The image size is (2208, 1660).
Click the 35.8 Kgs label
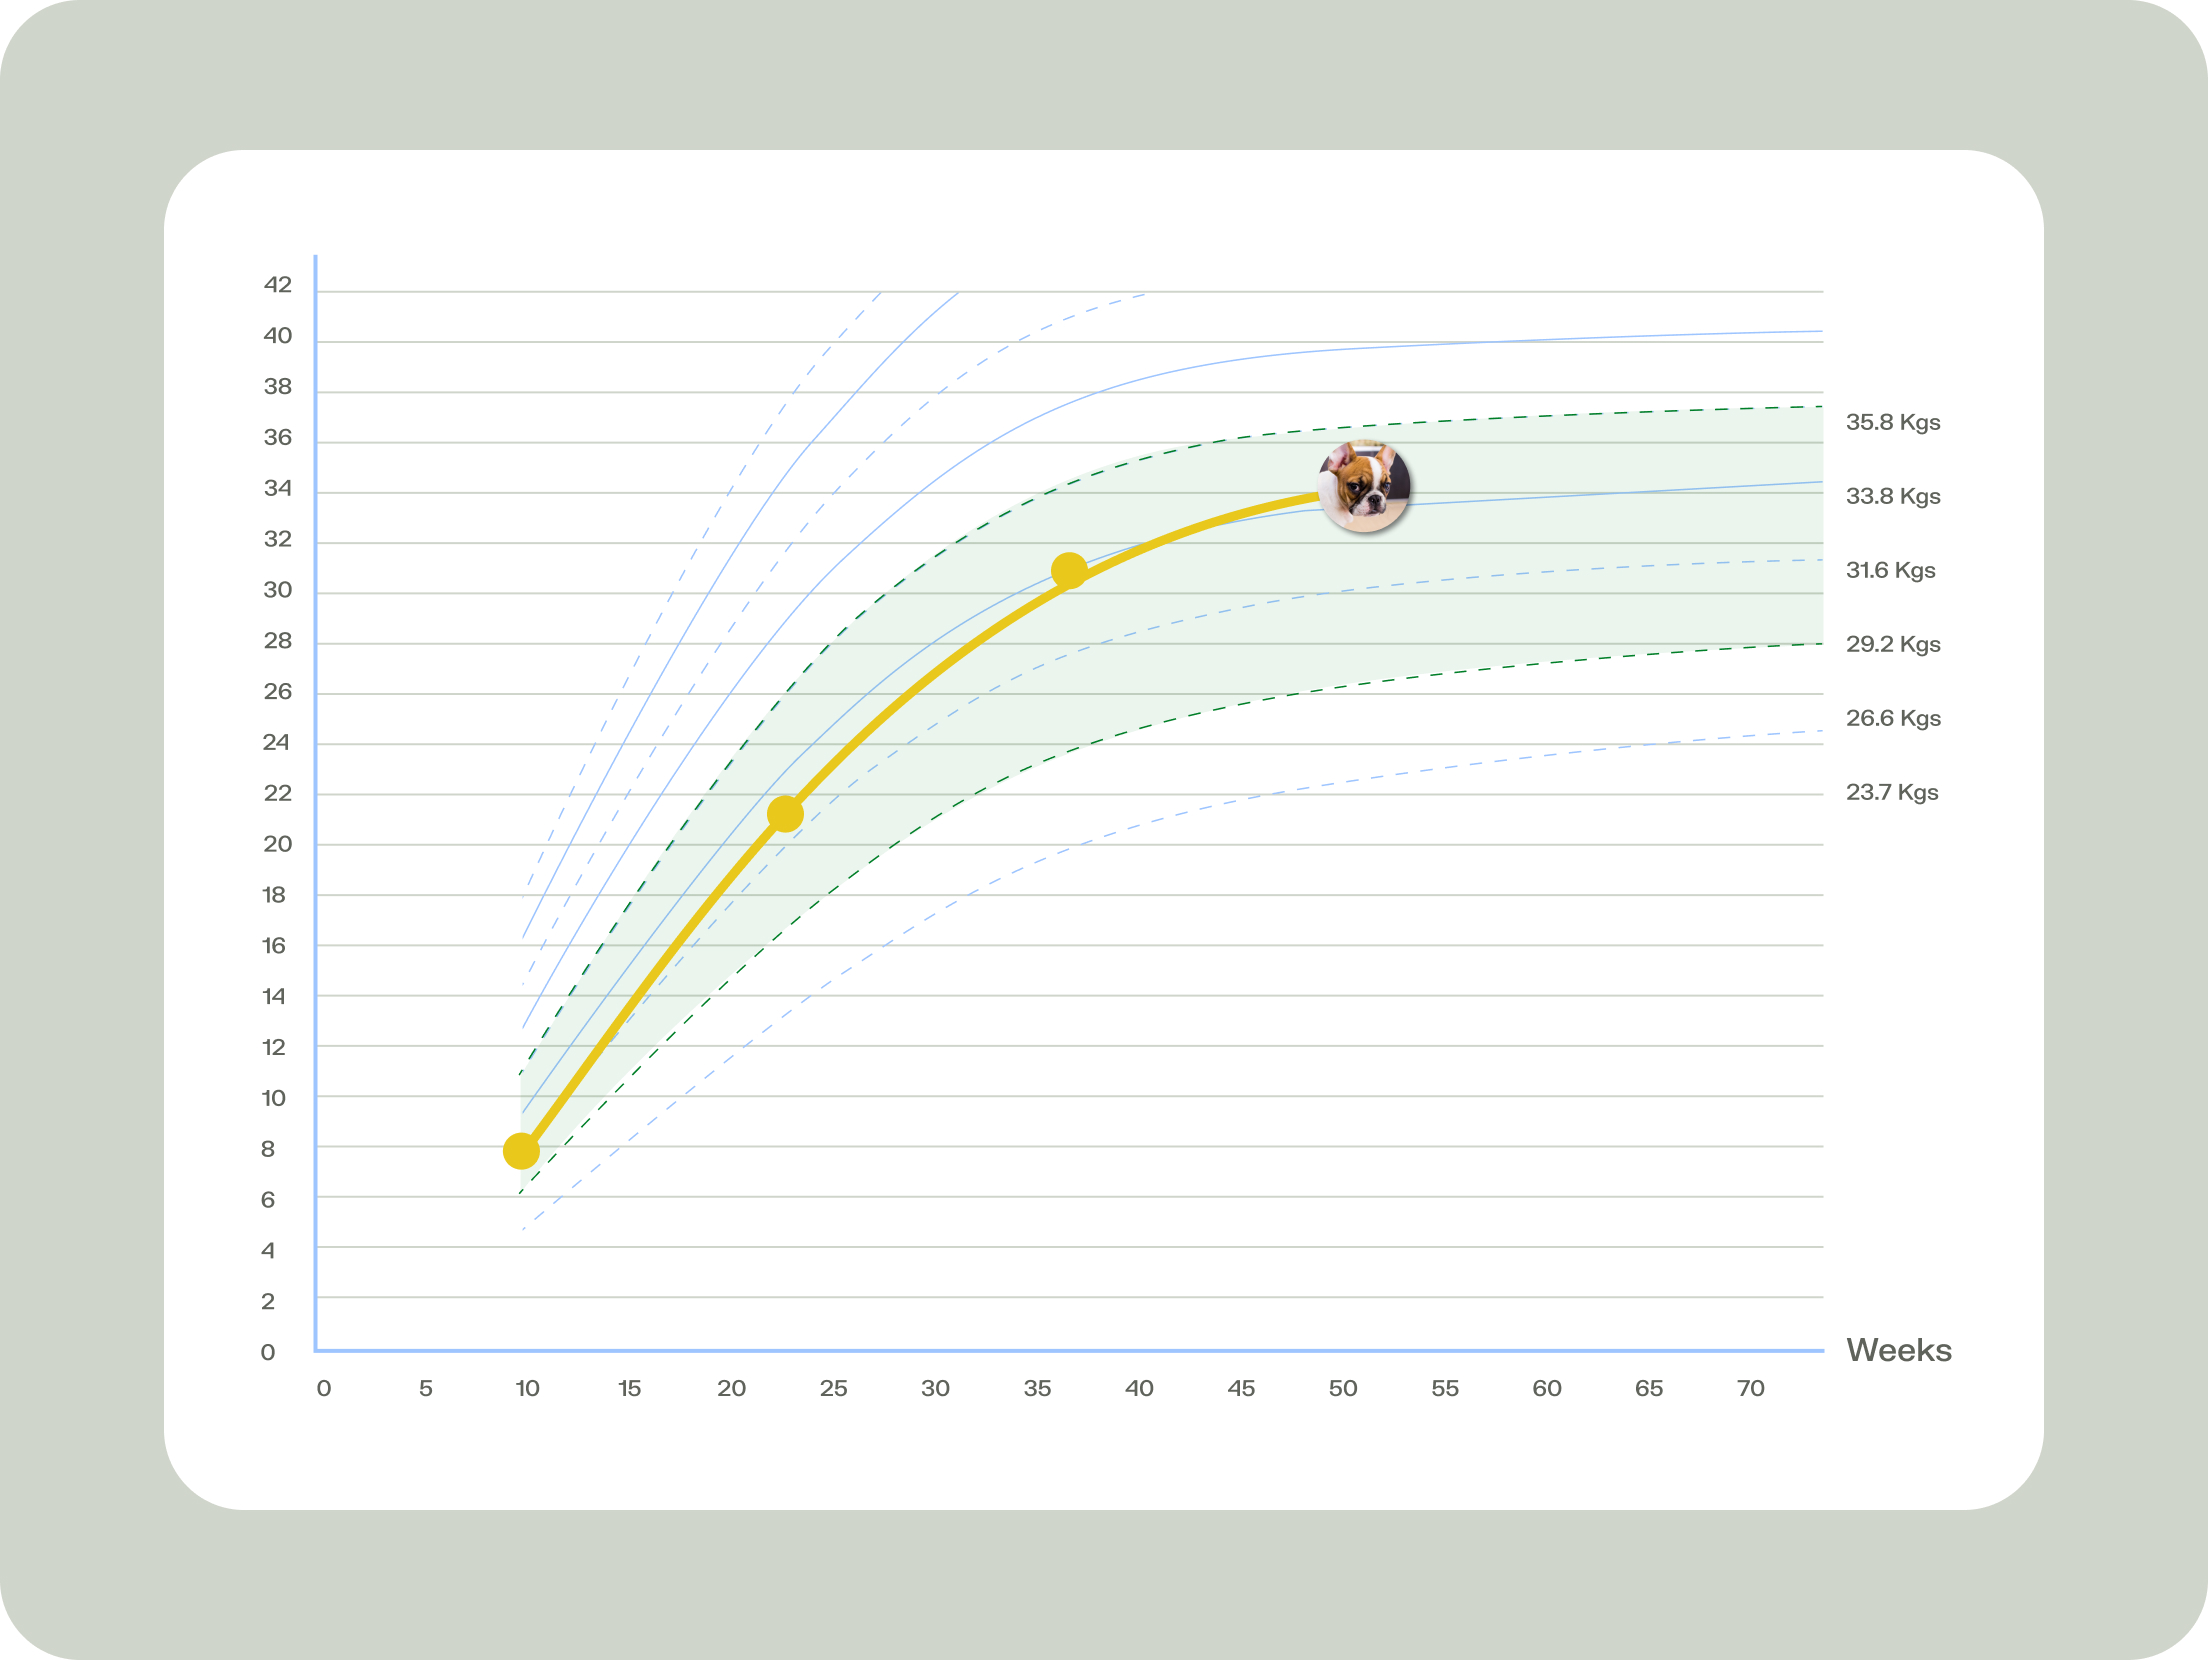(1893, 422)
